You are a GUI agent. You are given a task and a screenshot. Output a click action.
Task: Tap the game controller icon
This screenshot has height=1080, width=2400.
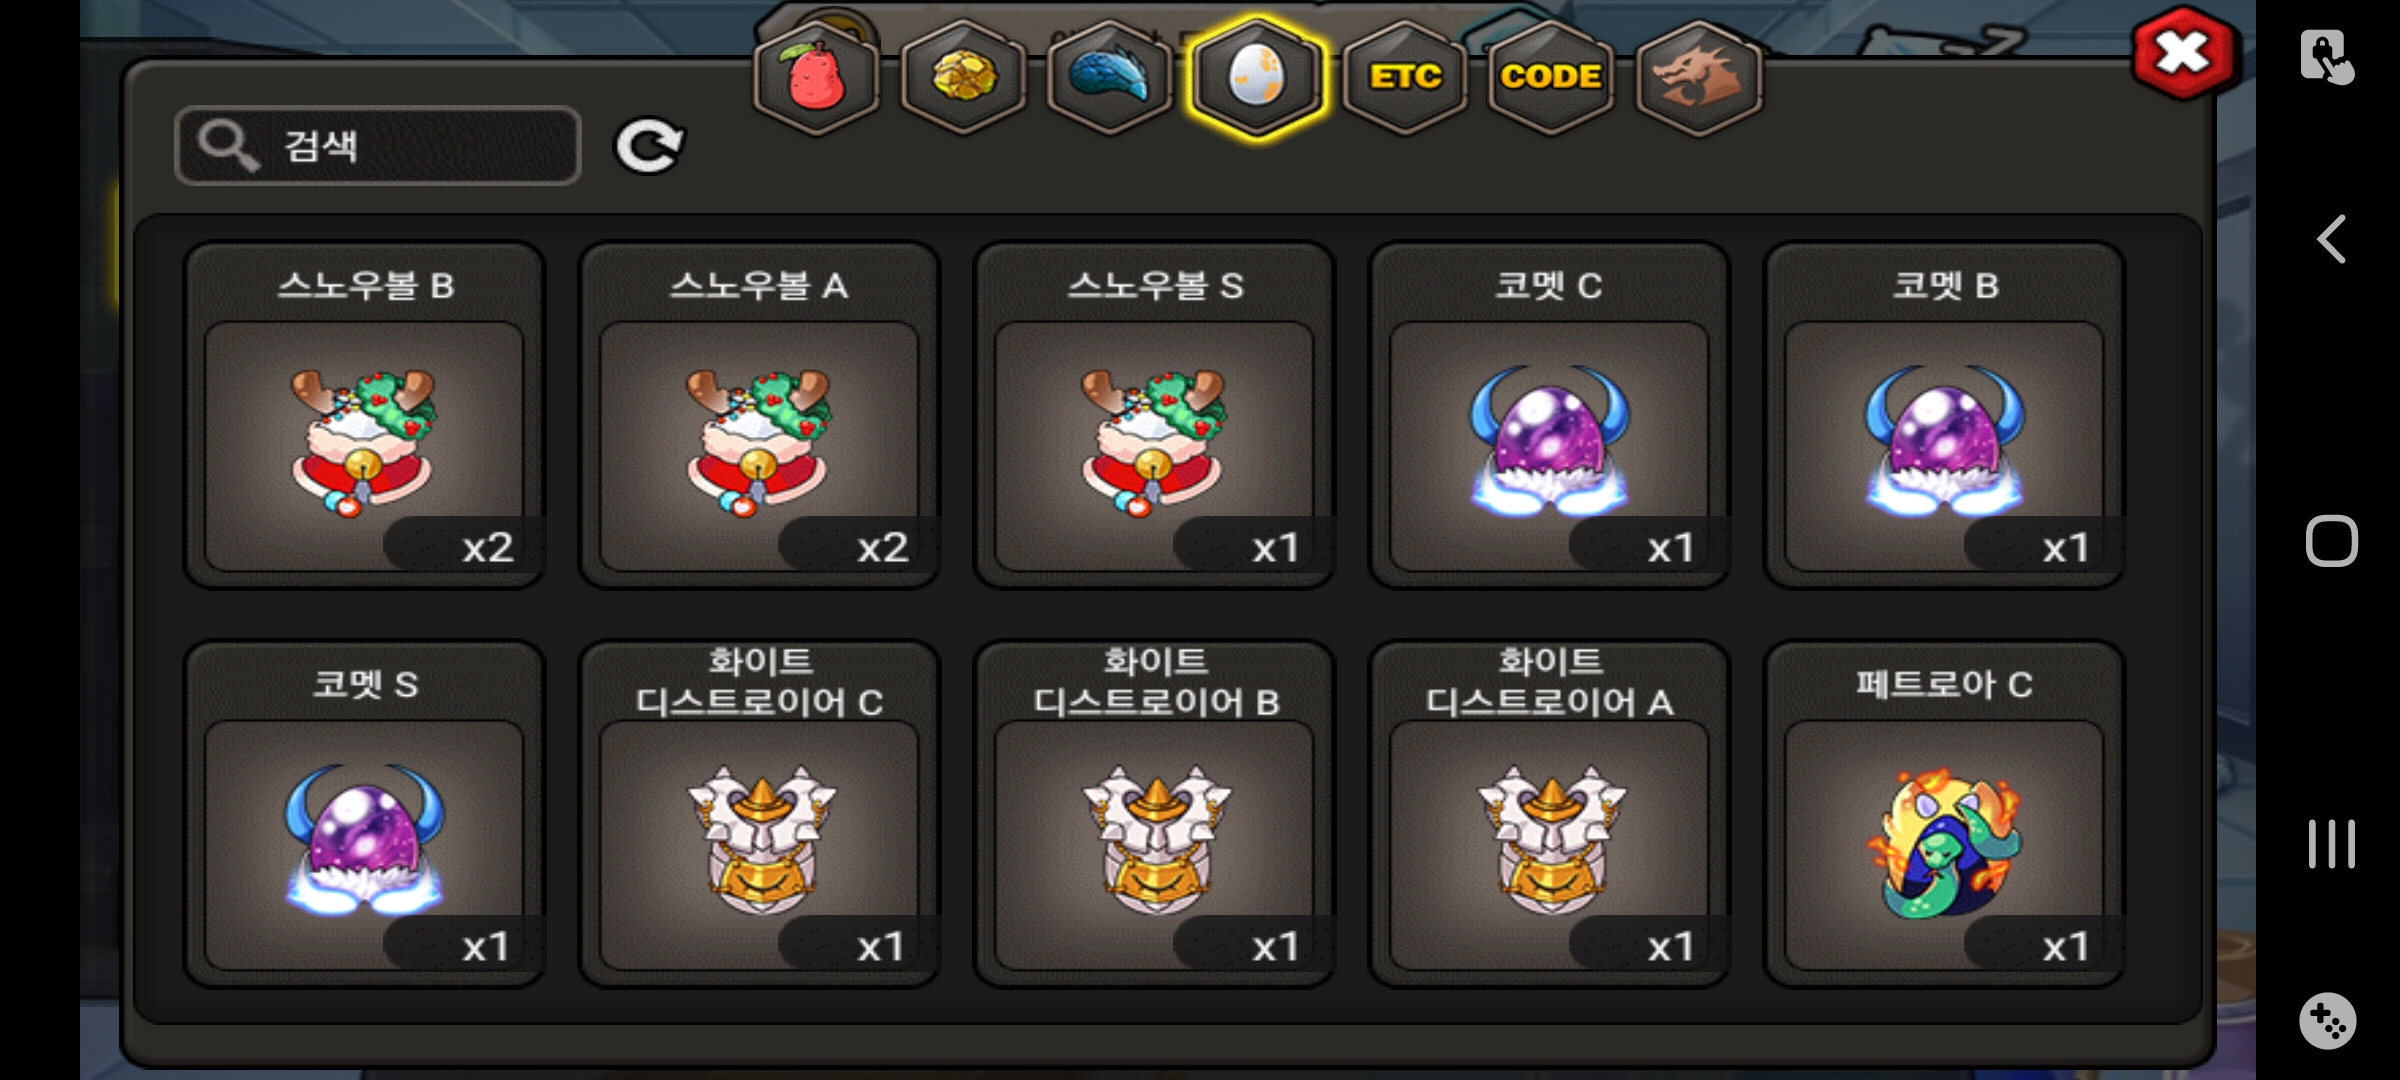[2328, 1021]
